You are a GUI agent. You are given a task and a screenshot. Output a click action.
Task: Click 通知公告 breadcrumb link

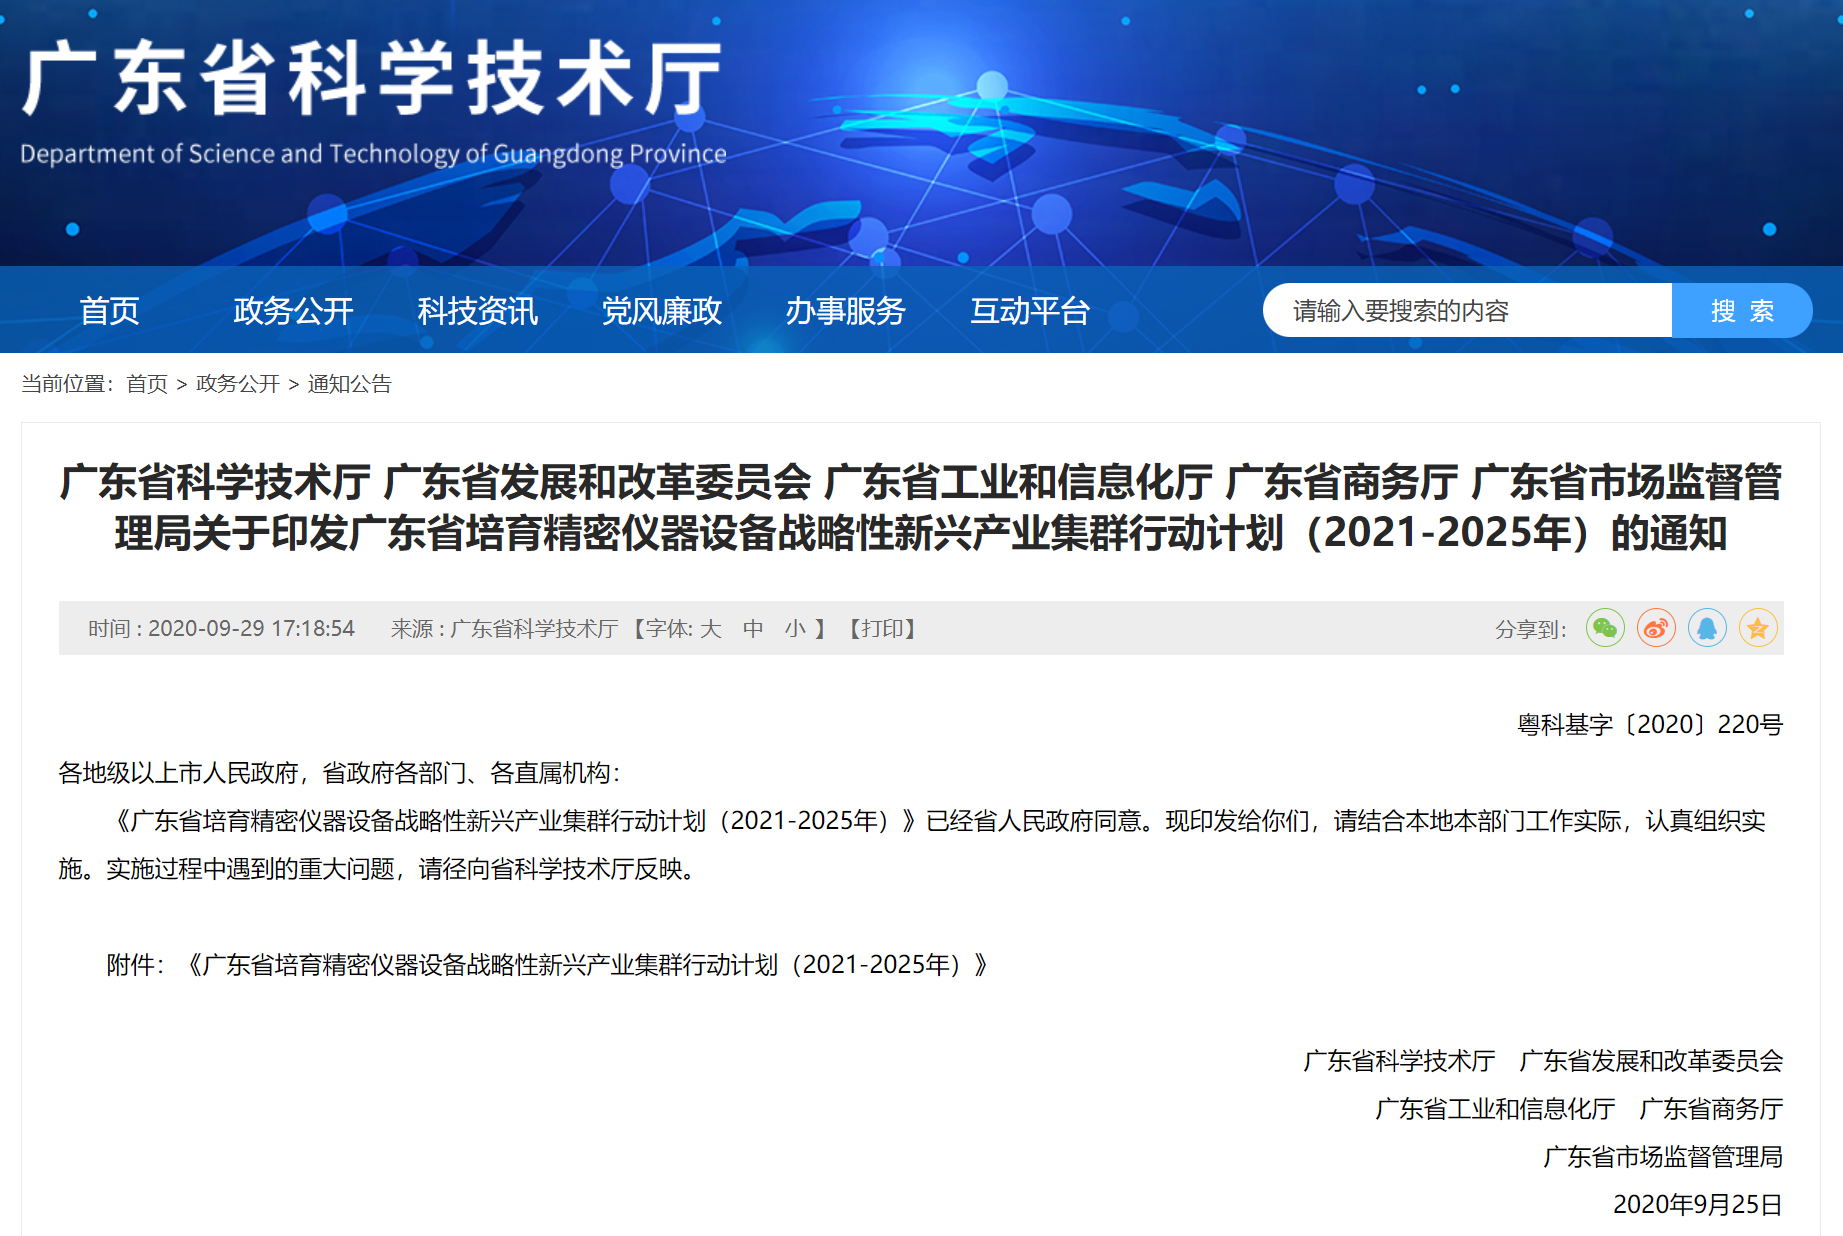point(349,384)
